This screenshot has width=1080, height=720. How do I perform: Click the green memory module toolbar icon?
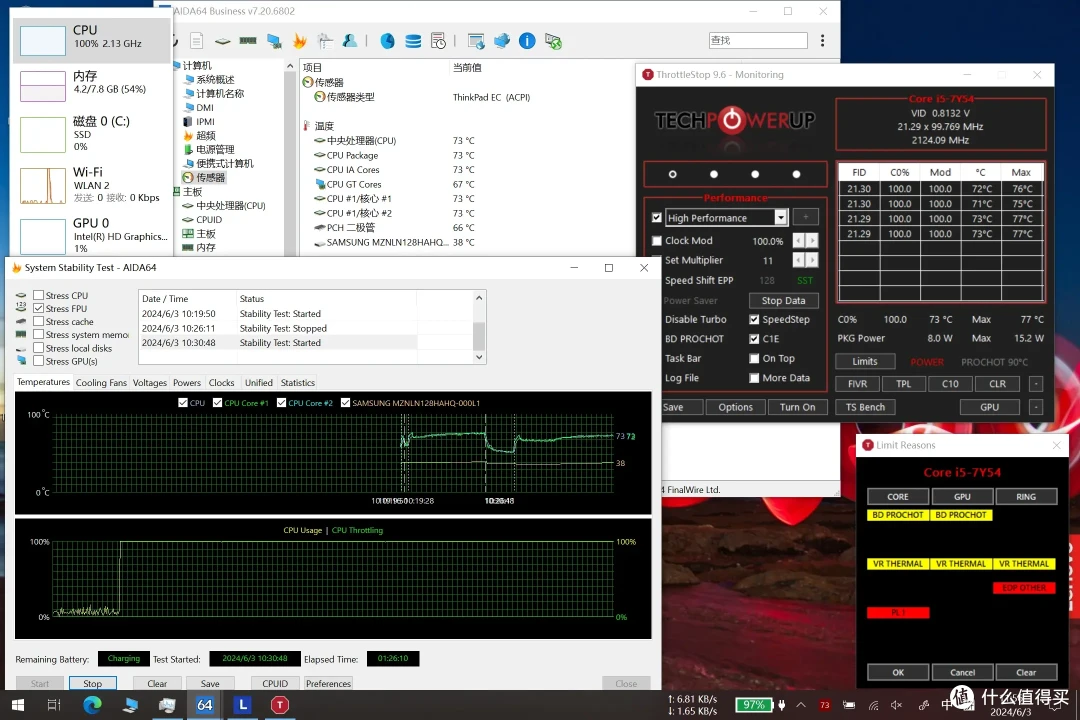tap(248, 41)
